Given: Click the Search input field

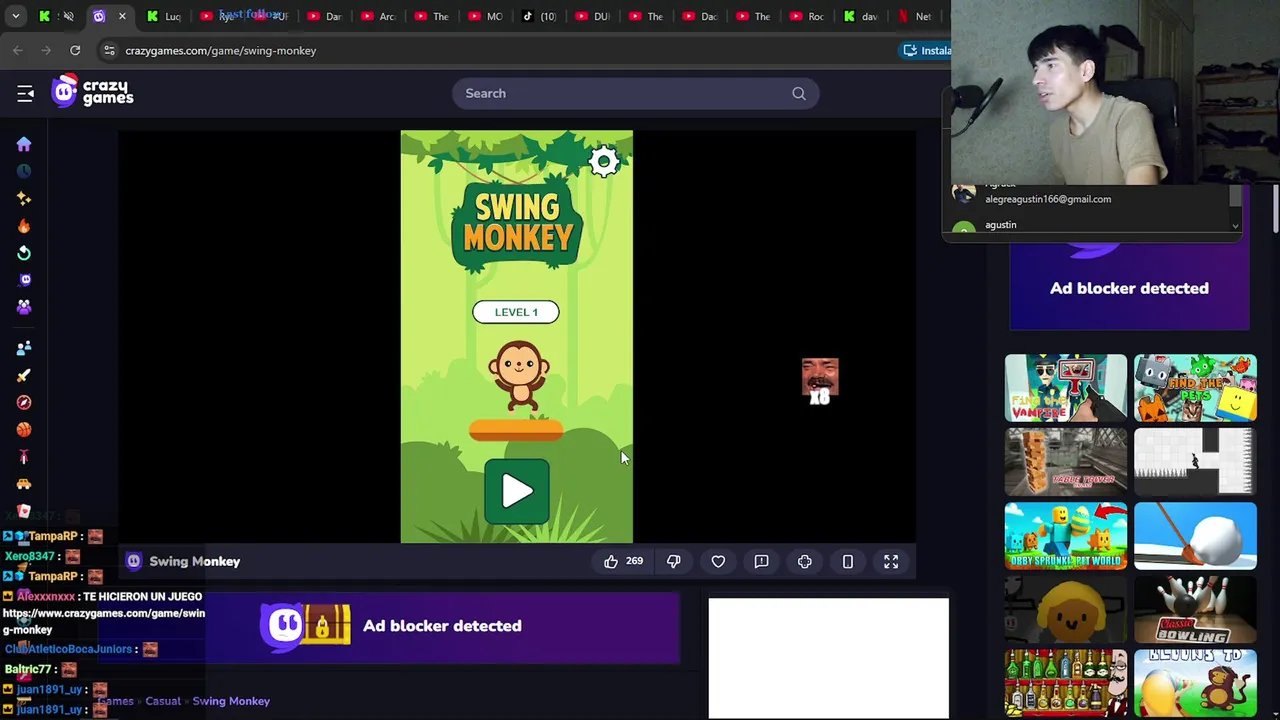Looking at the screenshot, I should point(635,93).
